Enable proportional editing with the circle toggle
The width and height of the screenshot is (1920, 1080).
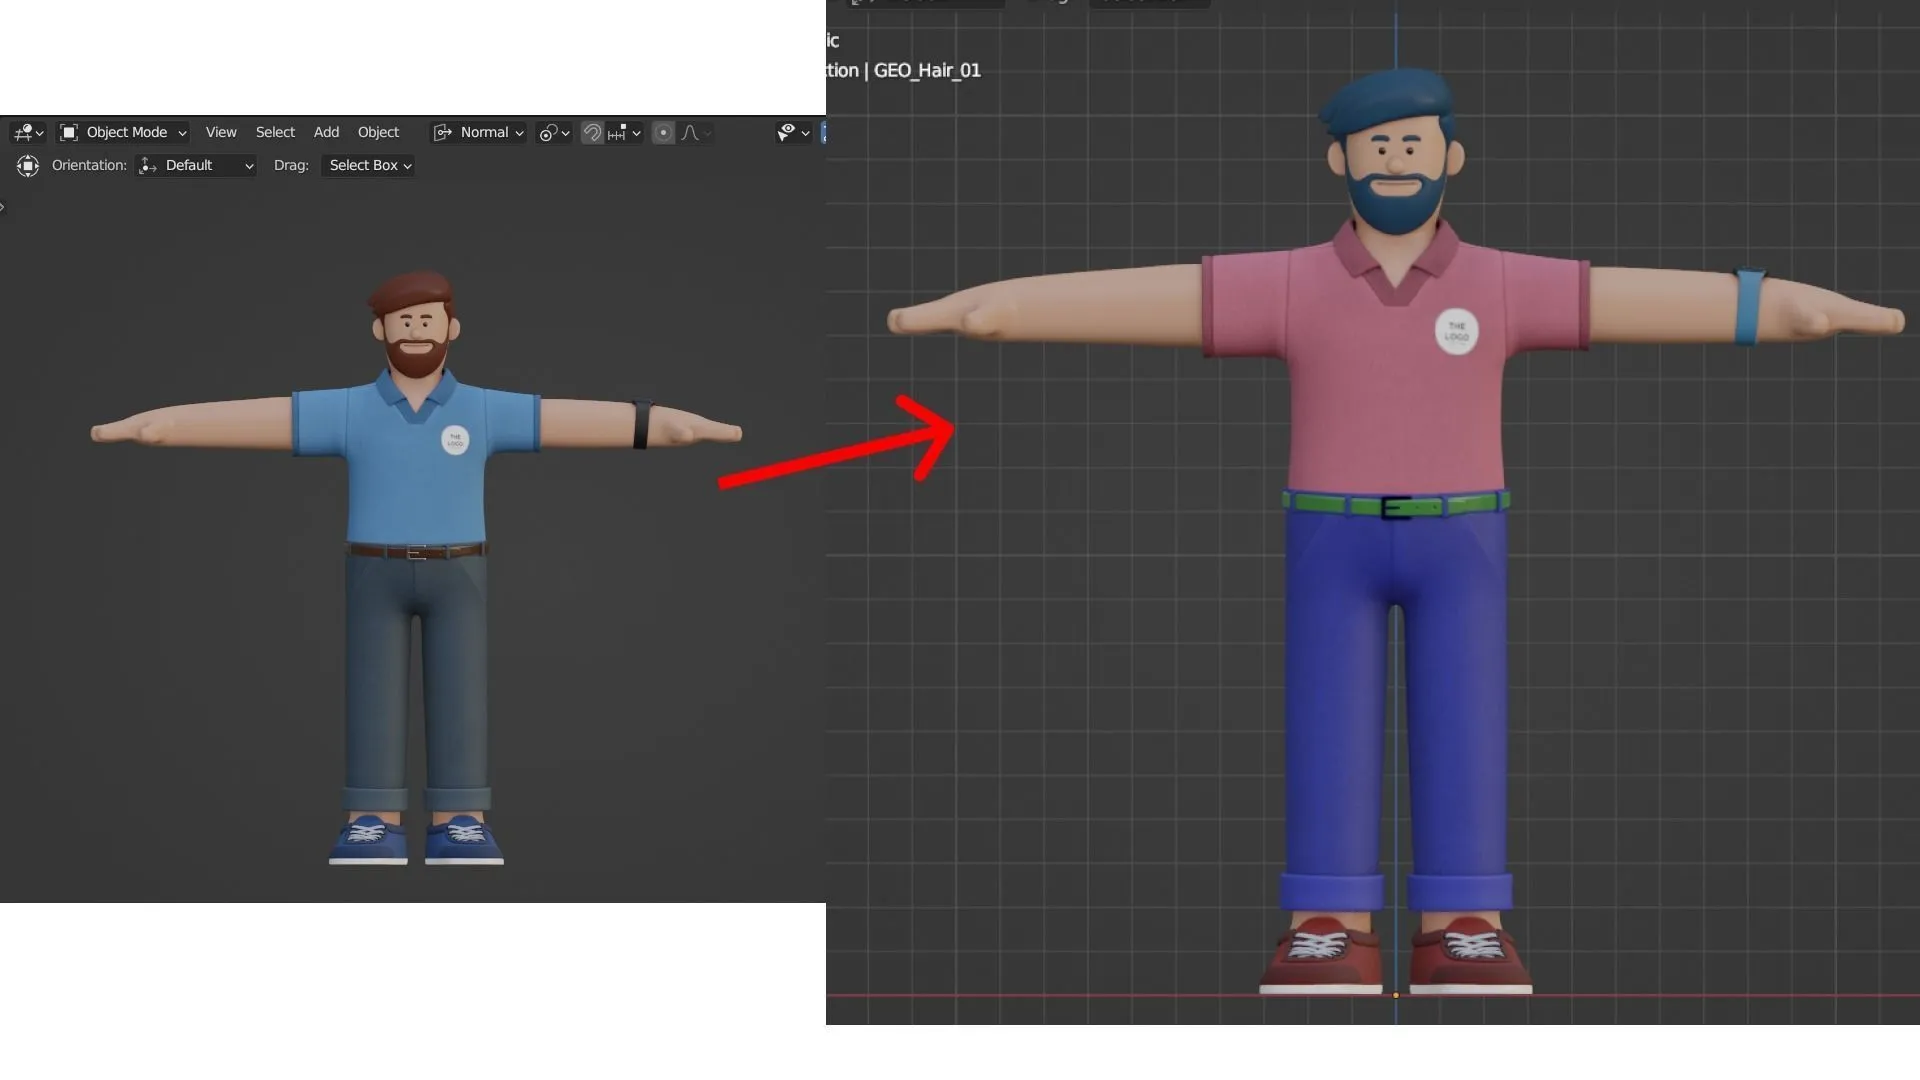[663, 131]
